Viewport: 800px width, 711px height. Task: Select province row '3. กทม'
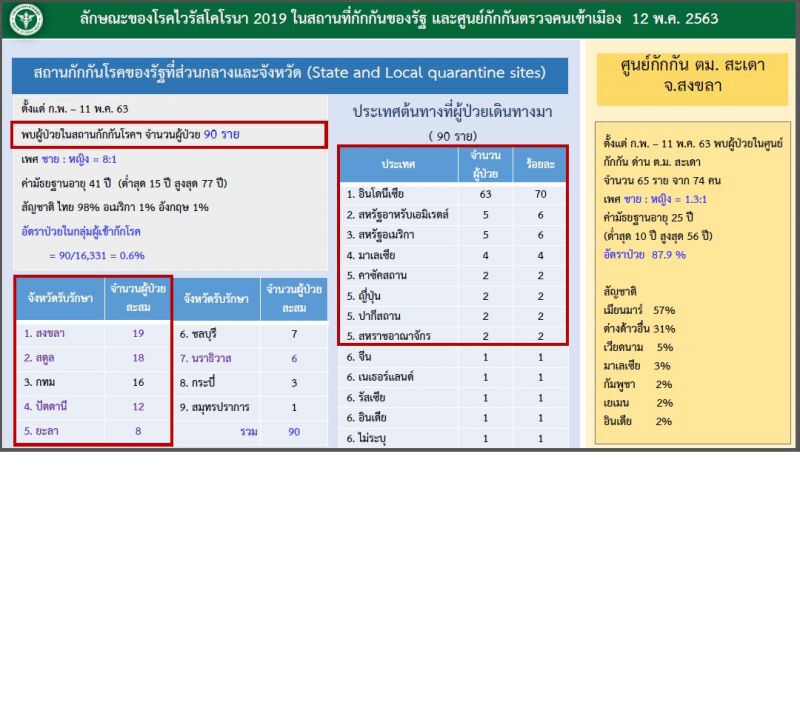coord(93,382)
